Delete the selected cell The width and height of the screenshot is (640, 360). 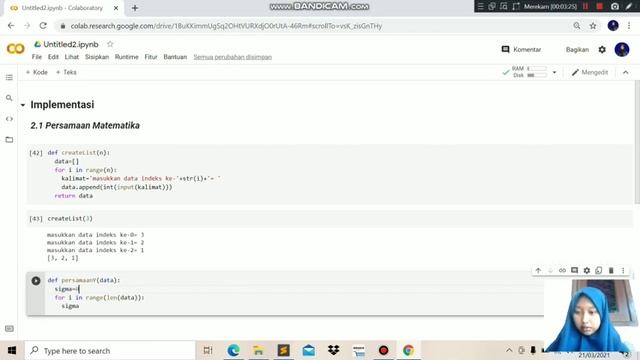611,270
